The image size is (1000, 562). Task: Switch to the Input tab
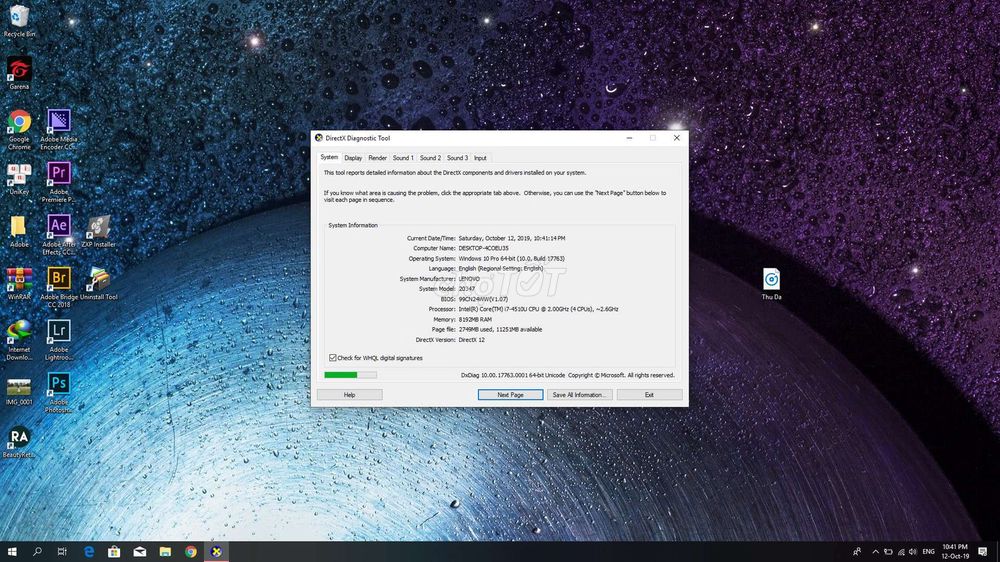(x=480, y=158)
